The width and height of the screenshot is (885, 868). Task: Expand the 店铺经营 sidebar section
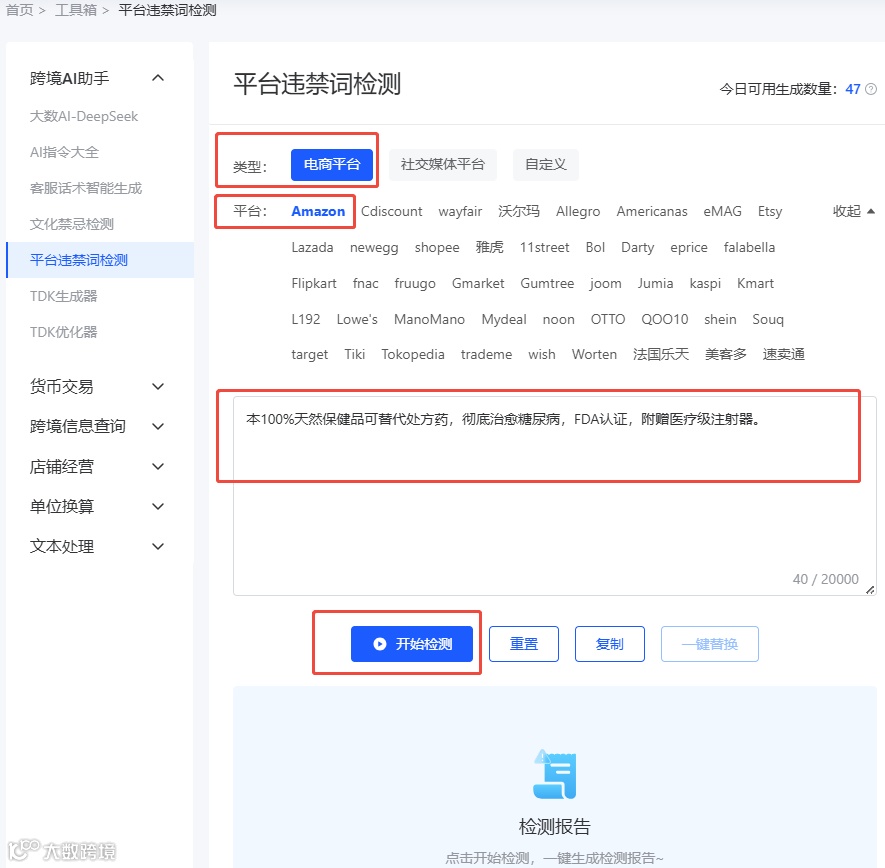[158, 467]
